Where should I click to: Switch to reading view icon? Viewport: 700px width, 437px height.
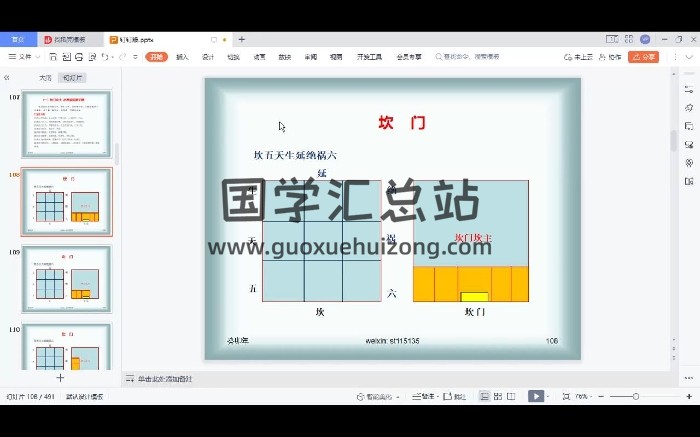(511, 396)
